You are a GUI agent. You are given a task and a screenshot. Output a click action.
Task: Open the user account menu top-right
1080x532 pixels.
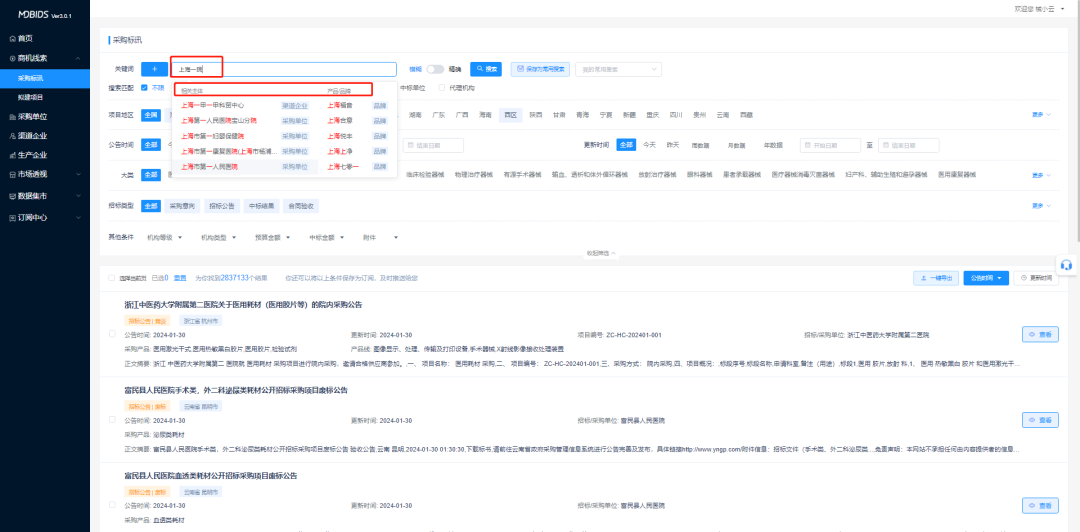pos(1040,8)
